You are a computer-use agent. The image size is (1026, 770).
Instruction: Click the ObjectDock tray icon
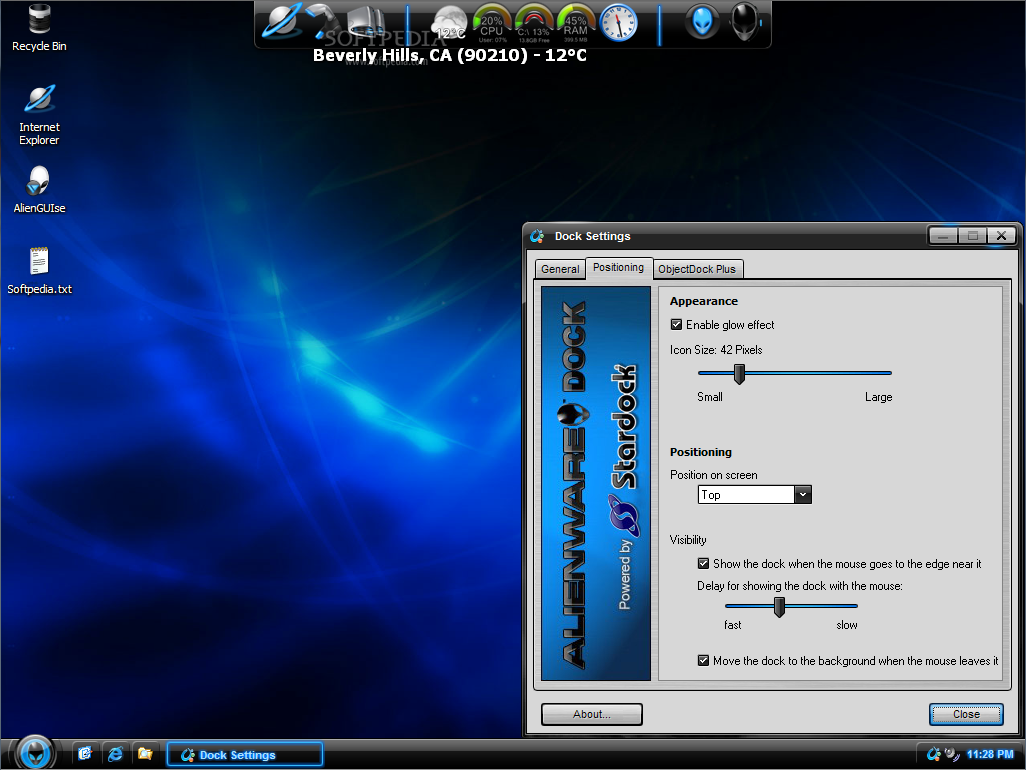[934, 754]
